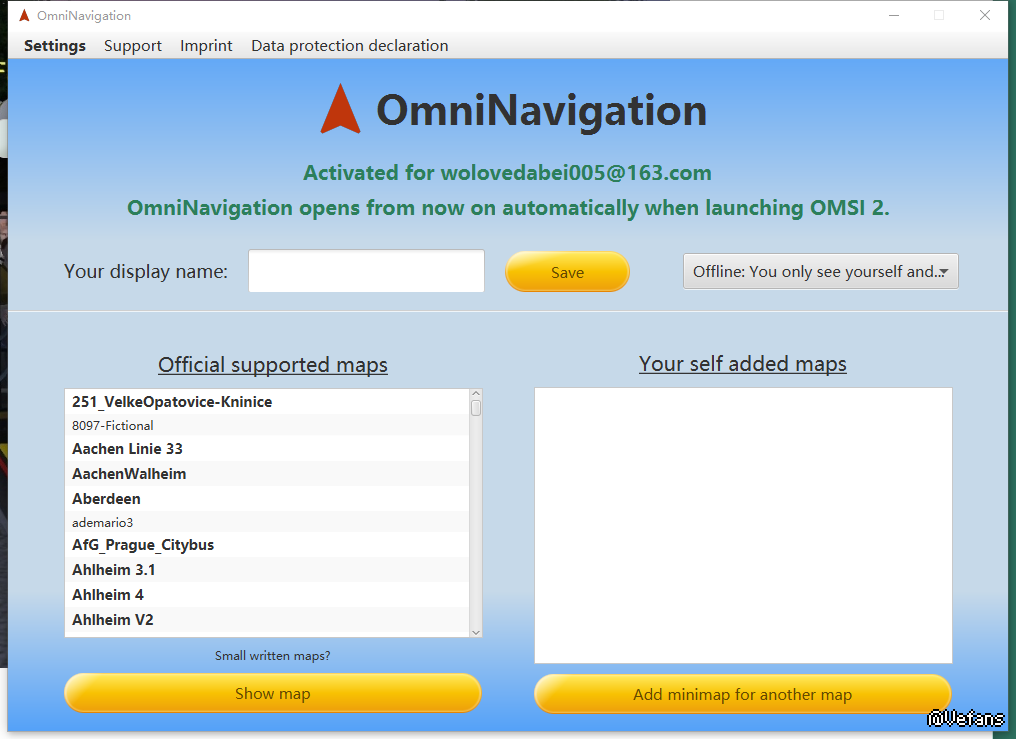The height and width of the screenshot is (739, 1016).
Task: Open the Support menu
Action: tap(132, 45)
